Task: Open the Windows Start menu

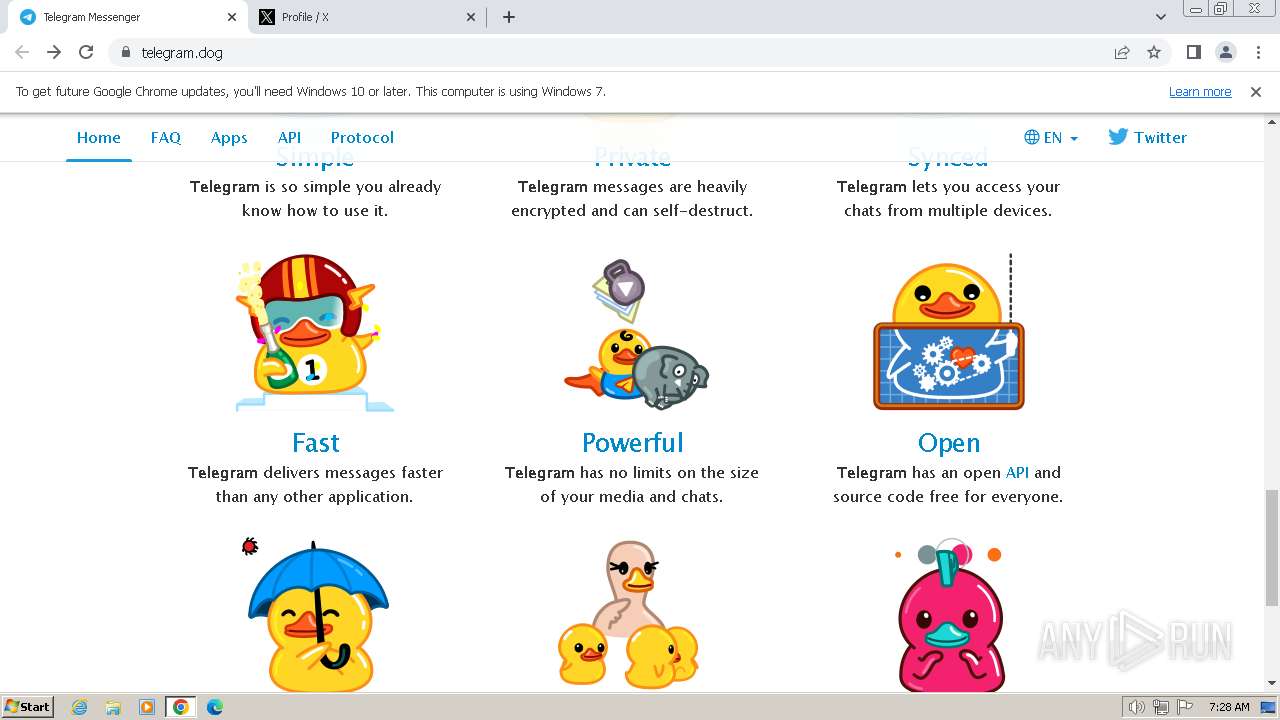Action: pyautogui.click(x=28, y=706)
